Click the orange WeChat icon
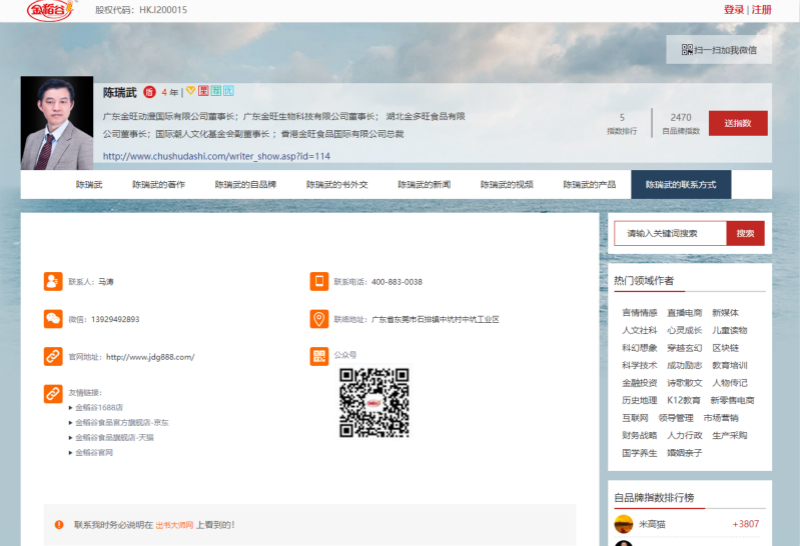The image size is (800, 546). tap(53, 319)
